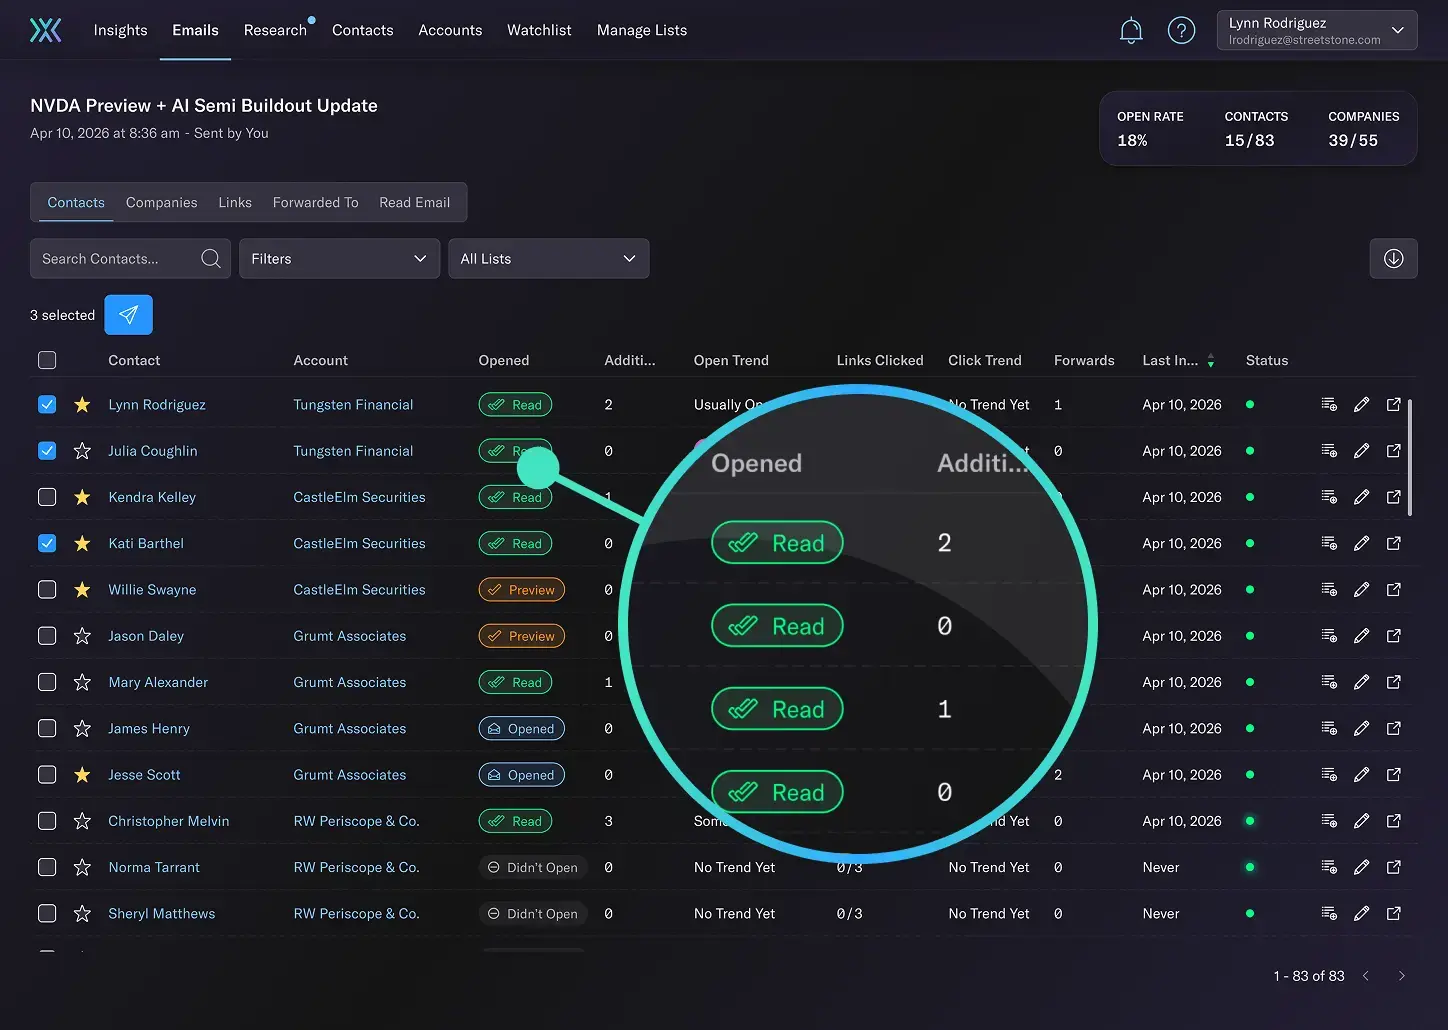This screenshot has height=1030, width=1448.
Task: Edit Norma Tarrant with the pencil icon
Action: (1361, 867)
